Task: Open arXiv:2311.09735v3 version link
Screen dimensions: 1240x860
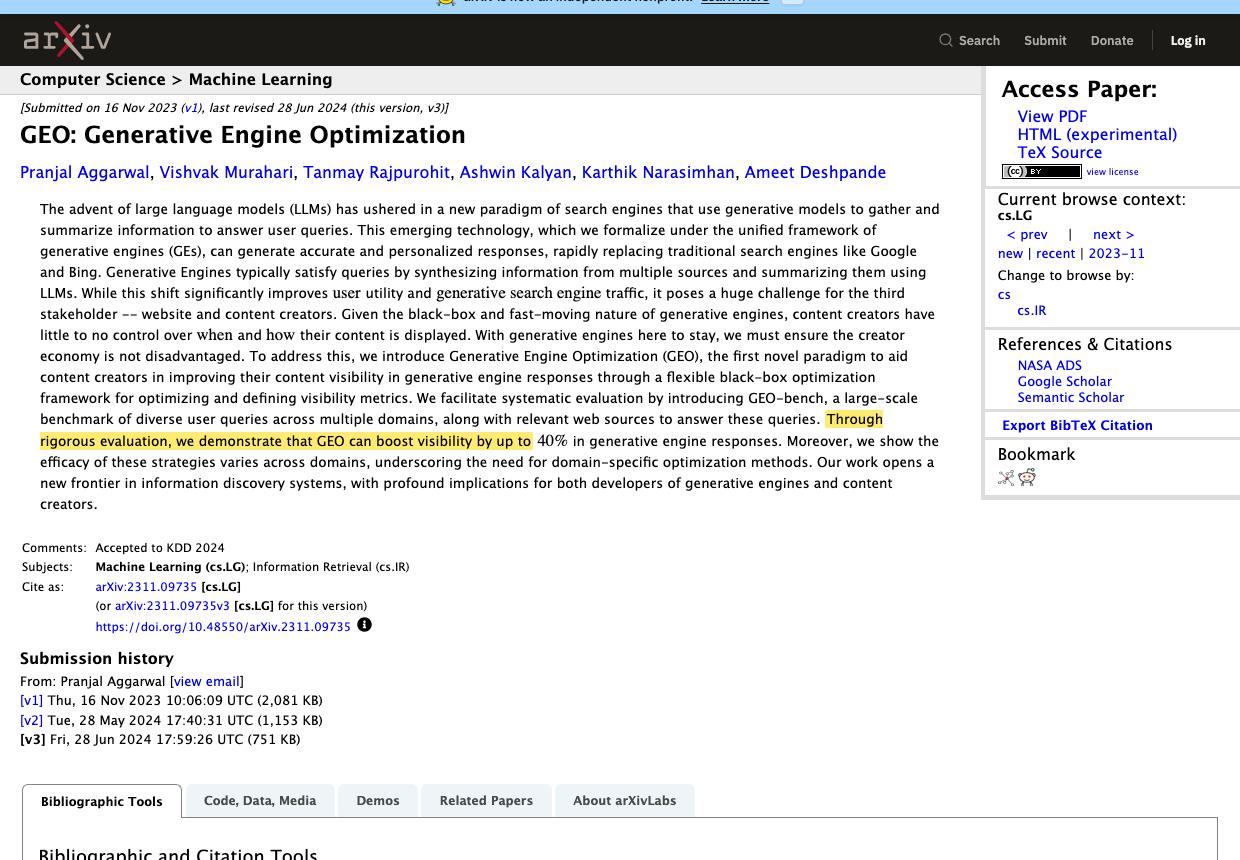Action: click(172, 606)
